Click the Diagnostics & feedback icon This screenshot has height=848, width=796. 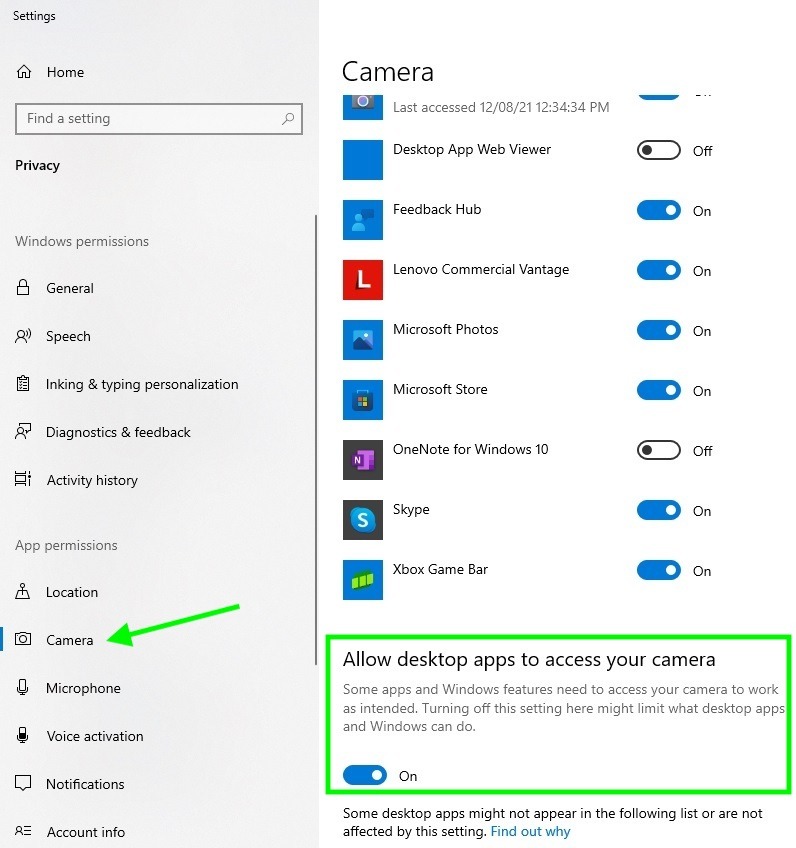pyautogui.click(x=23, y=432)
